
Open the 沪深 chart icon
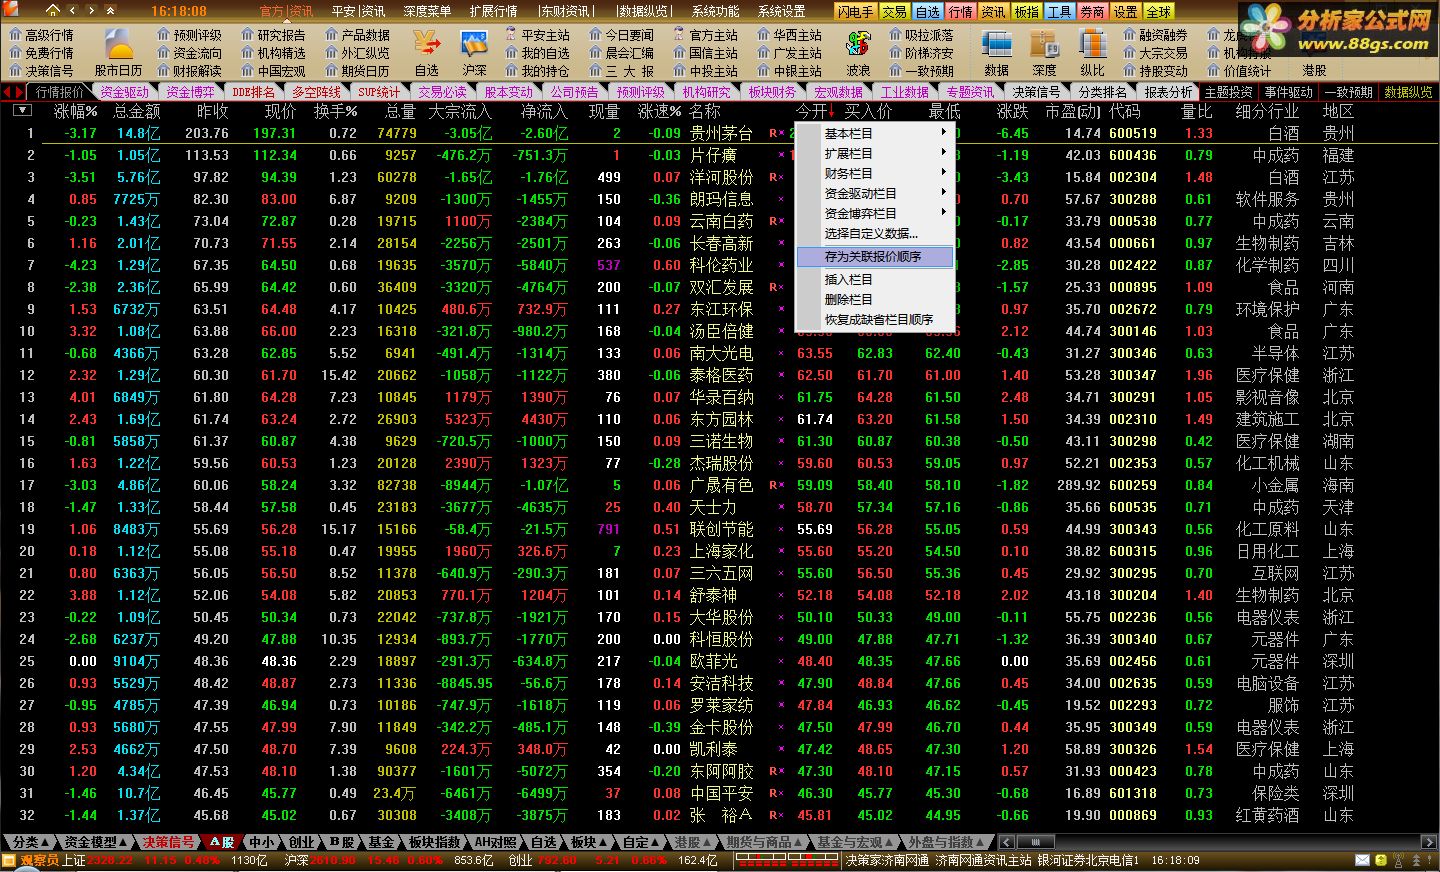pos(474,44)
